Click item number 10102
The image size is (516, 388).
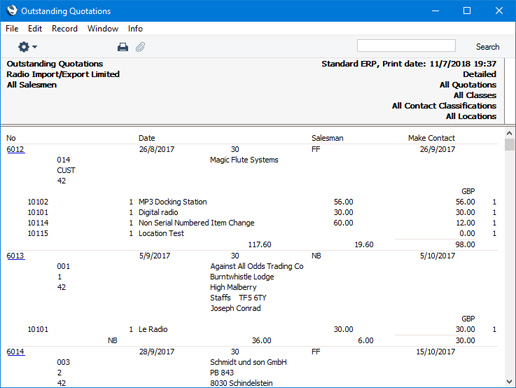tap(38, 202)
